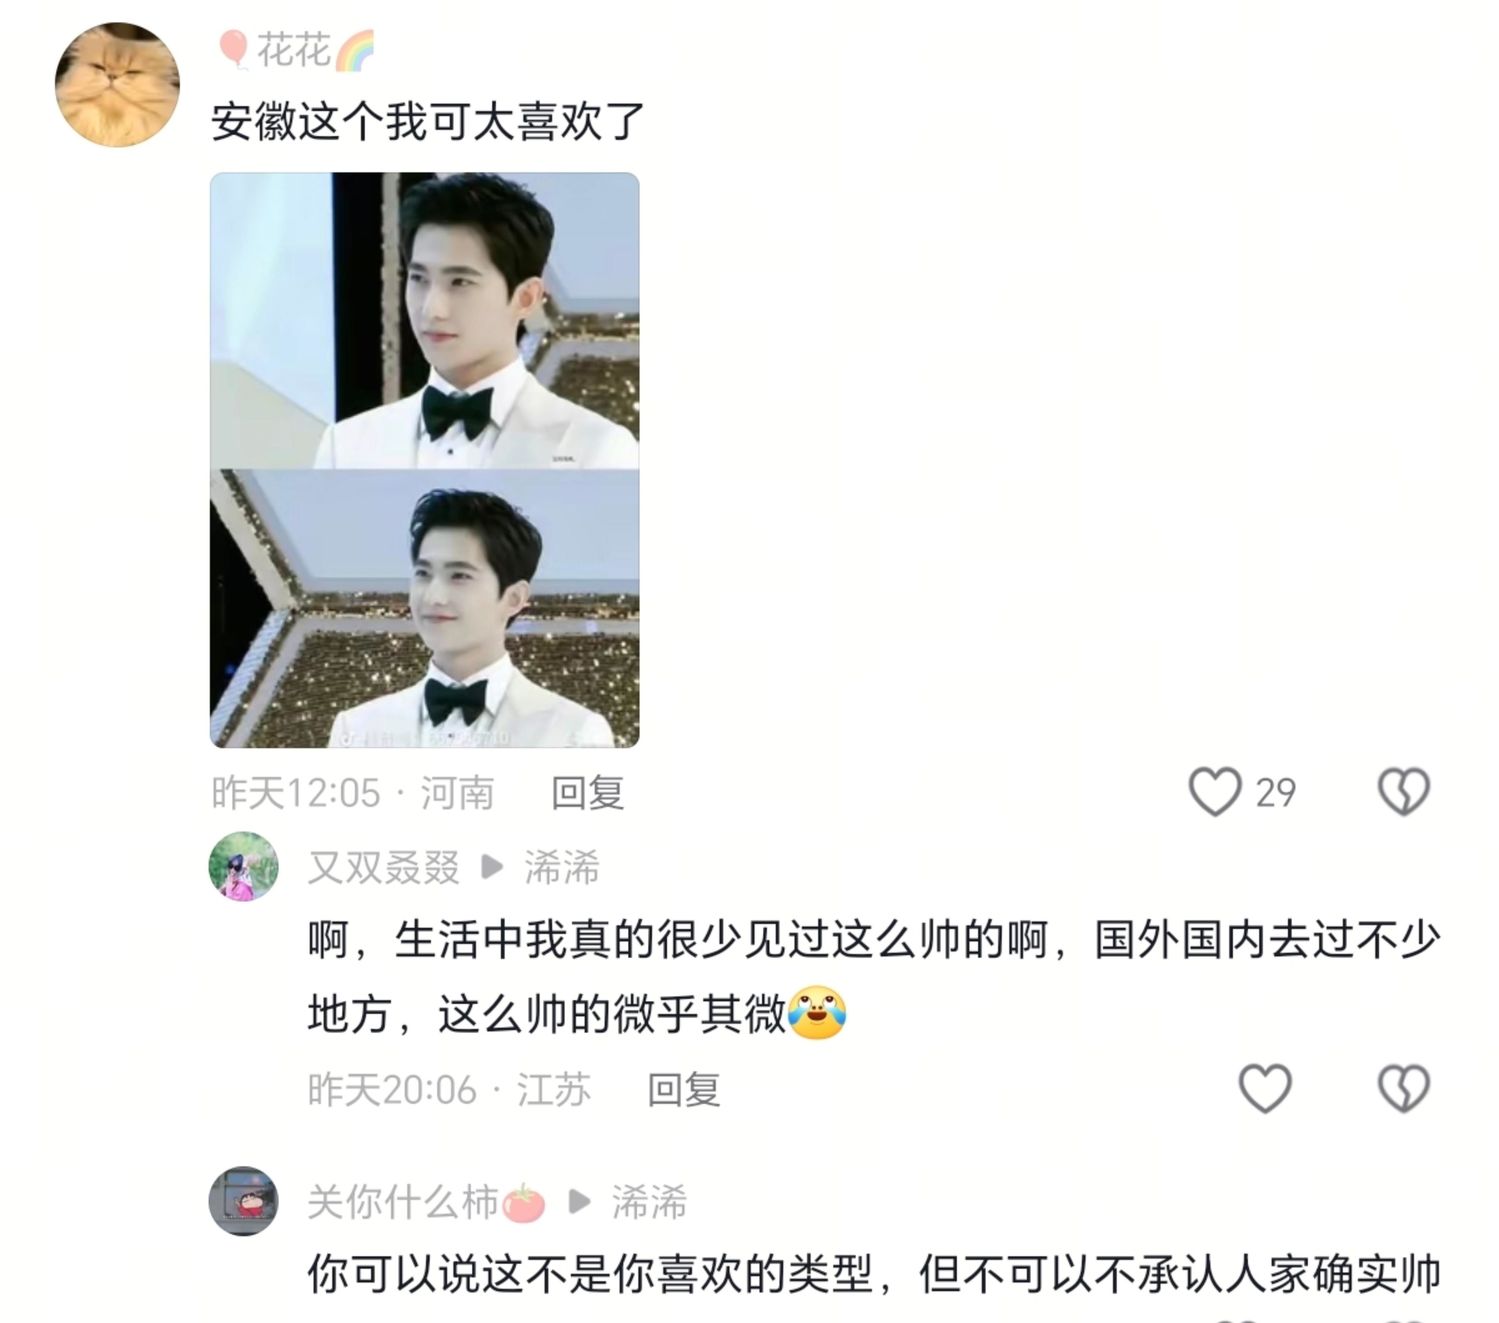The width and height of the screenshot is (1499, 1323).
Task: Tap 回复 under 花花's comment
Action: [588, 793]
